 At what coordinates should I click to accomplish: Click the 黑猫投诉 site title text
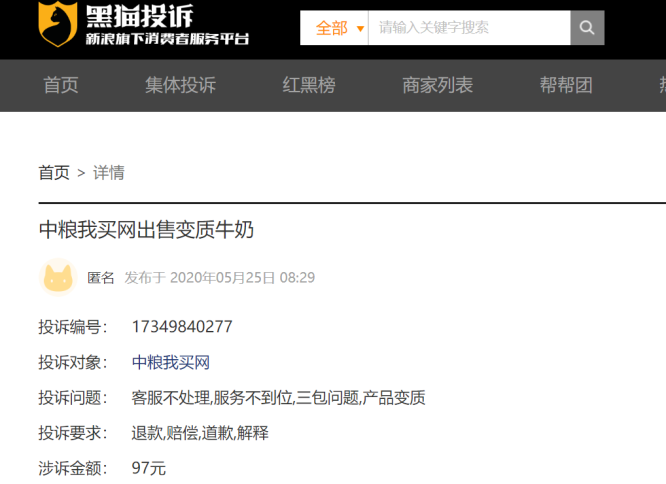pos(140,16)
